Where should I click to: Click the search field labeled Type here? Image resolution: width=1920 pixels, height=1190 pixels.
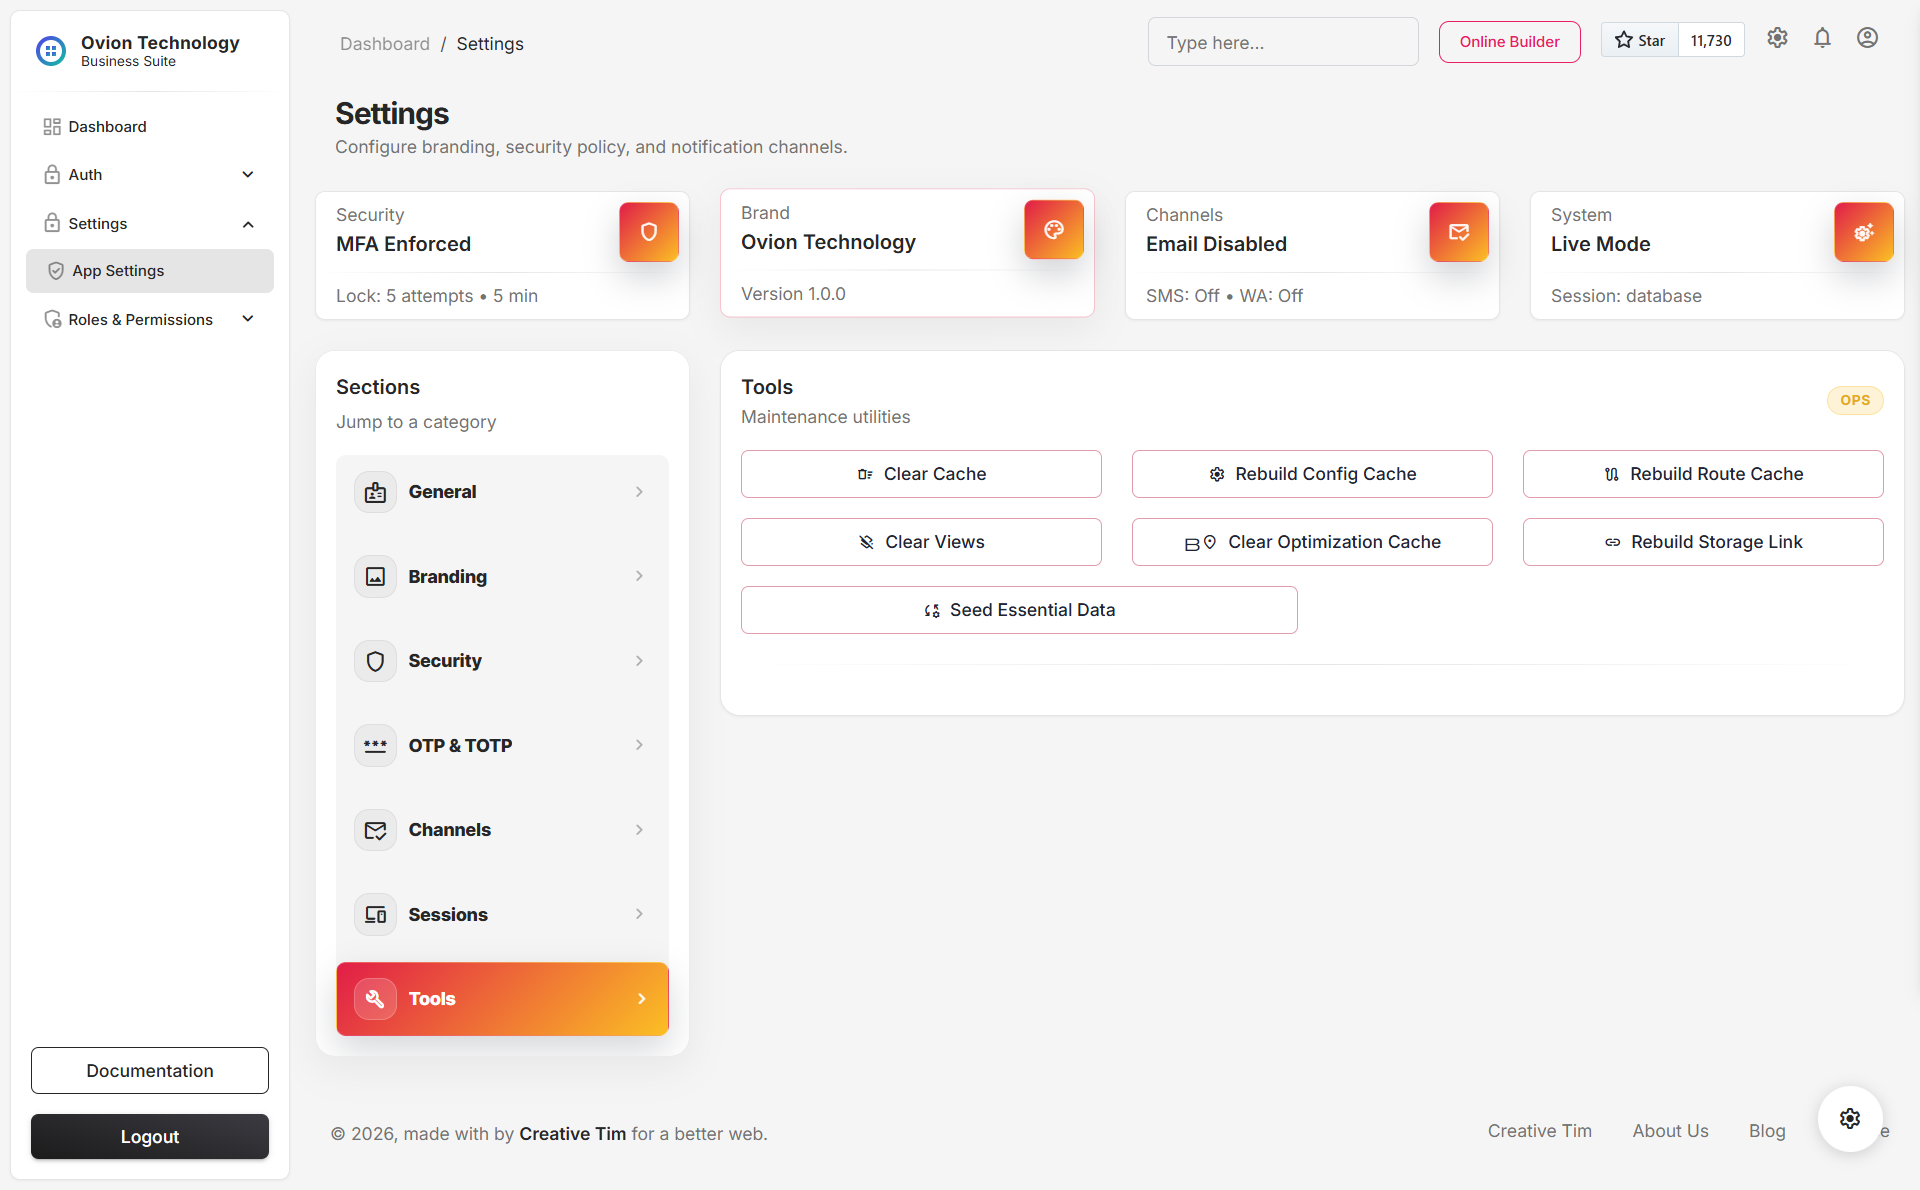pos(1283,41)
